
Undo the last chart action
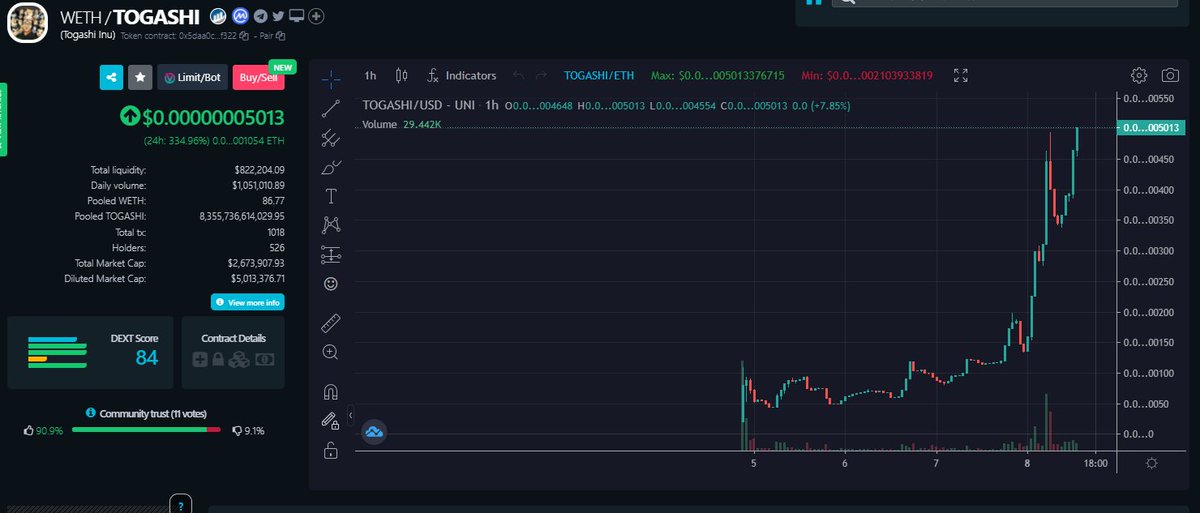click(x=517, y=75)
